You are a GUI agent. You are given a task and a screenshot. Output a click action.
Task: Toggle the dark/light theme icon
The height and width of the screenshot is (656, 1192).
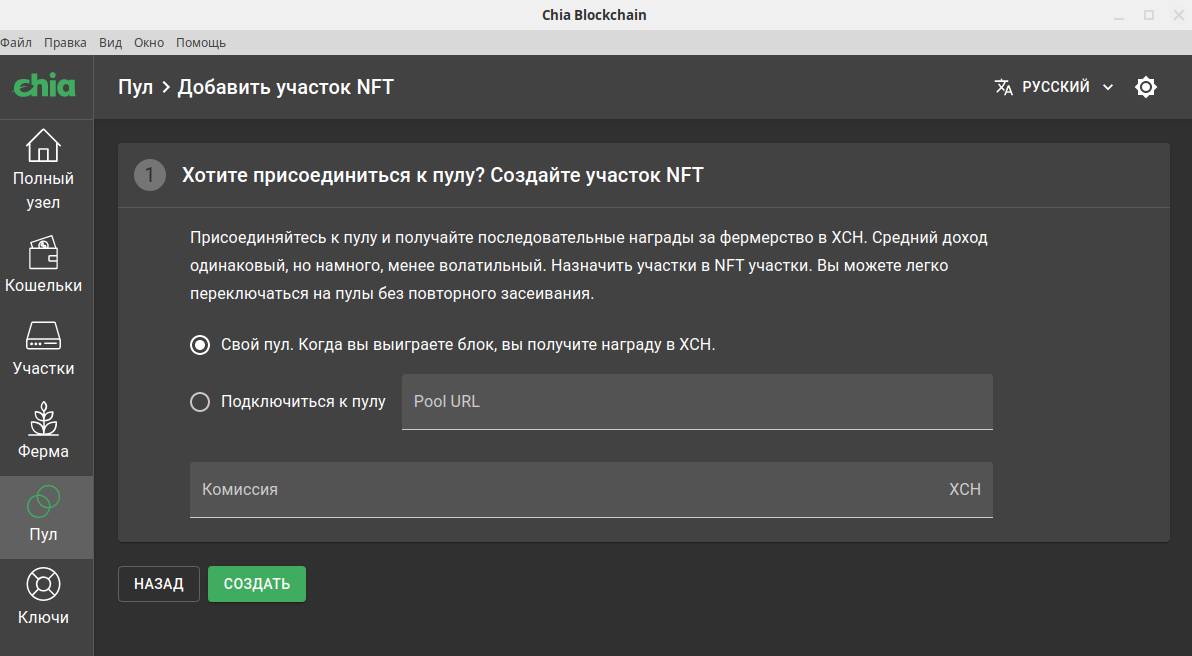[1146, 87]
